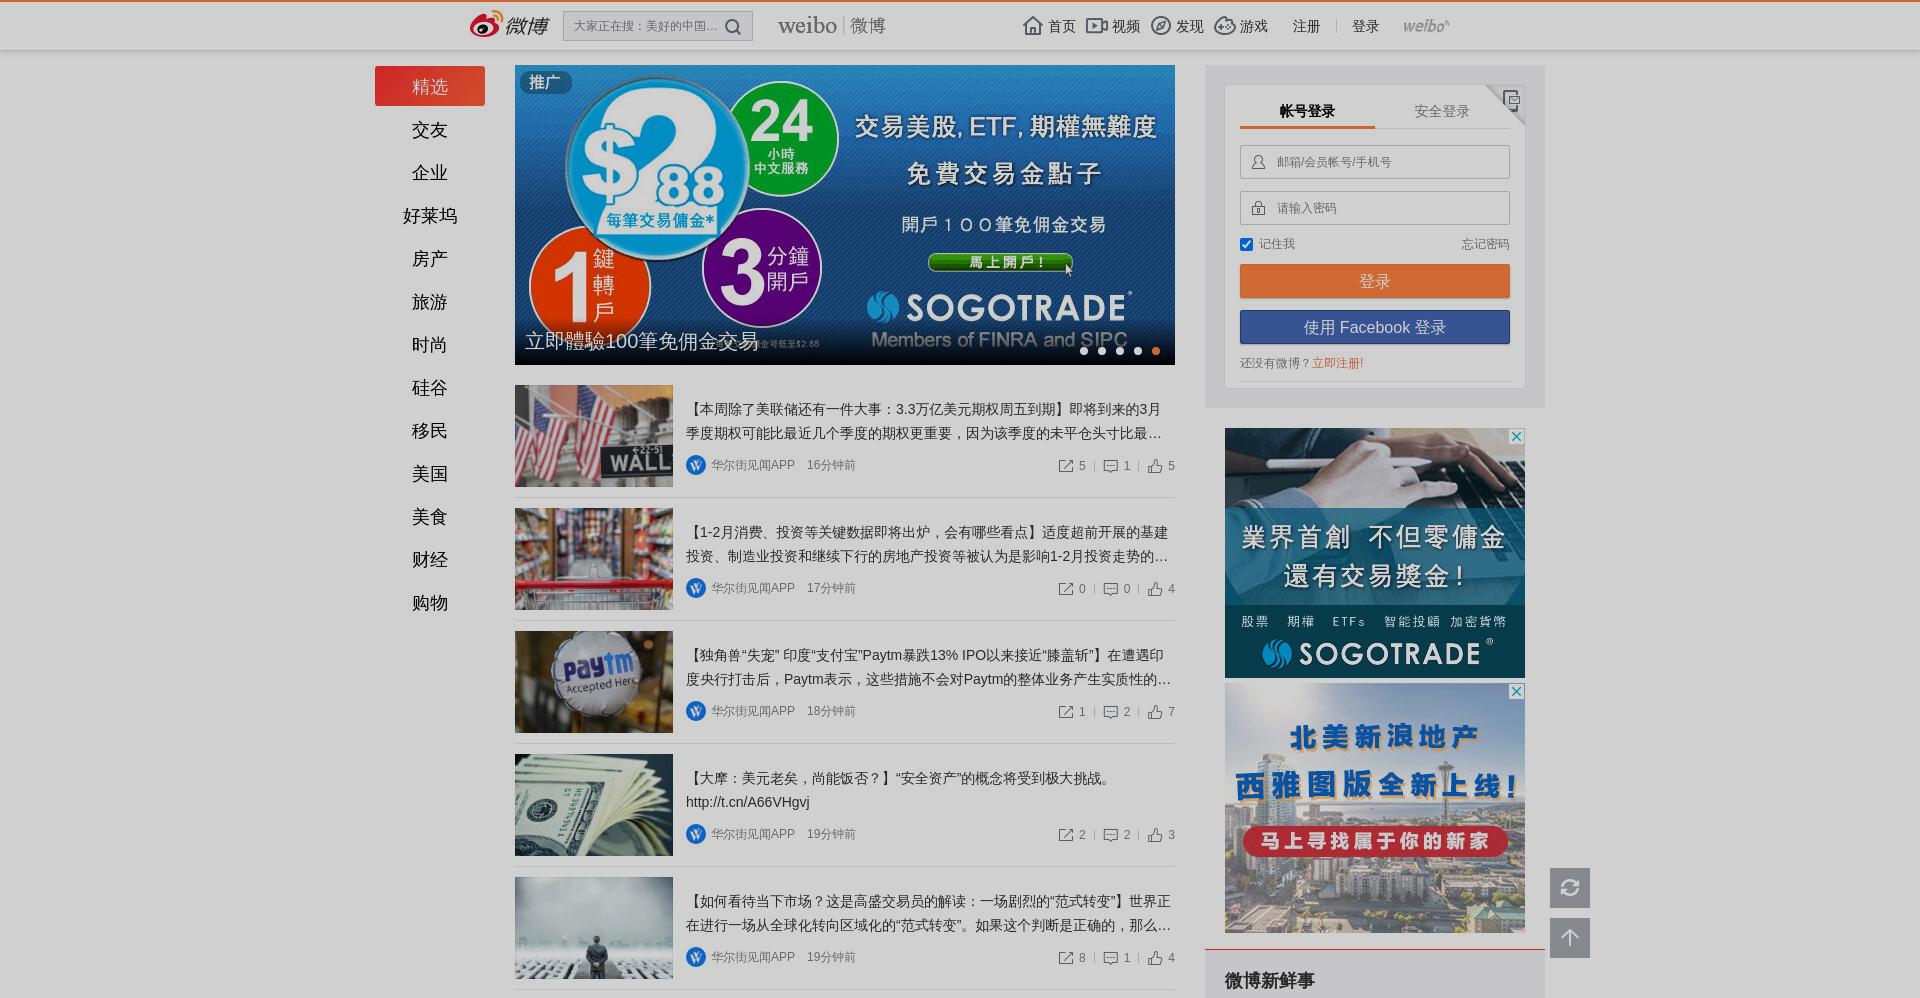This screenshot has height=998, width=1920.
Task: Click 注册 in the top navigation
Action: (1306, 26)
